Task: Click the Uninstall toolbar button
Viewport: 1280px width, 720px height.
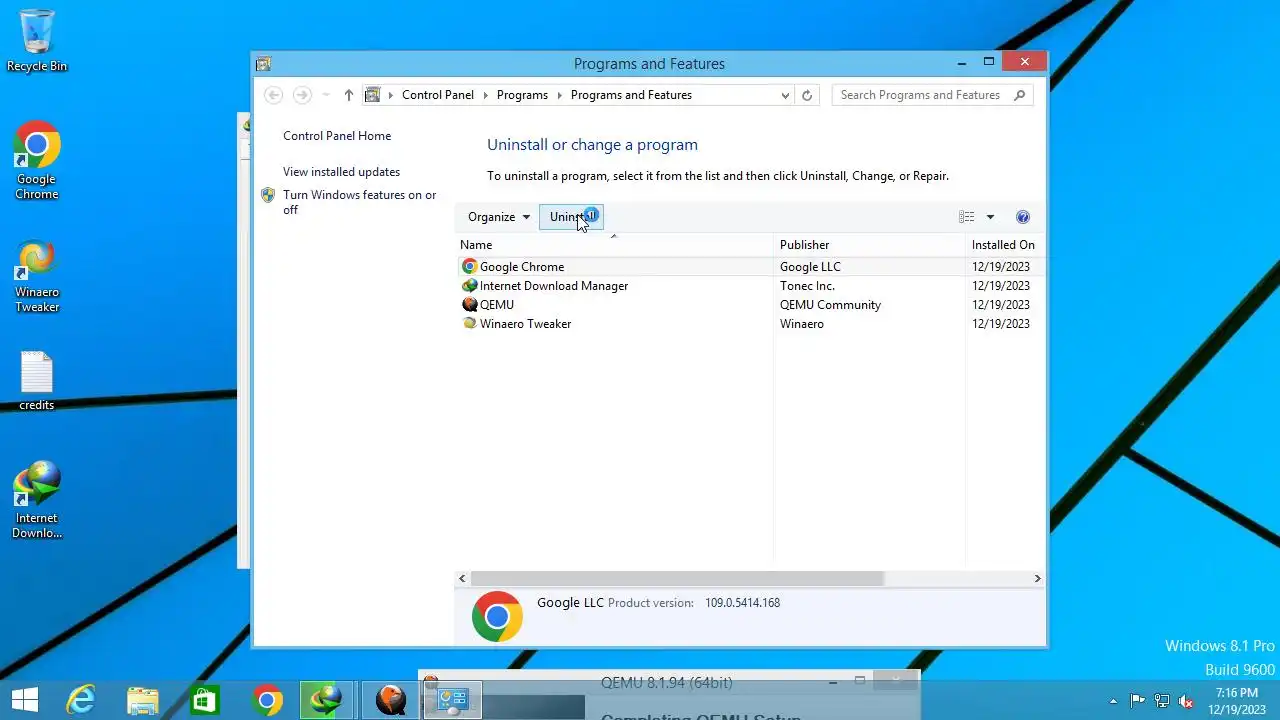Action: tap(571, 217)
